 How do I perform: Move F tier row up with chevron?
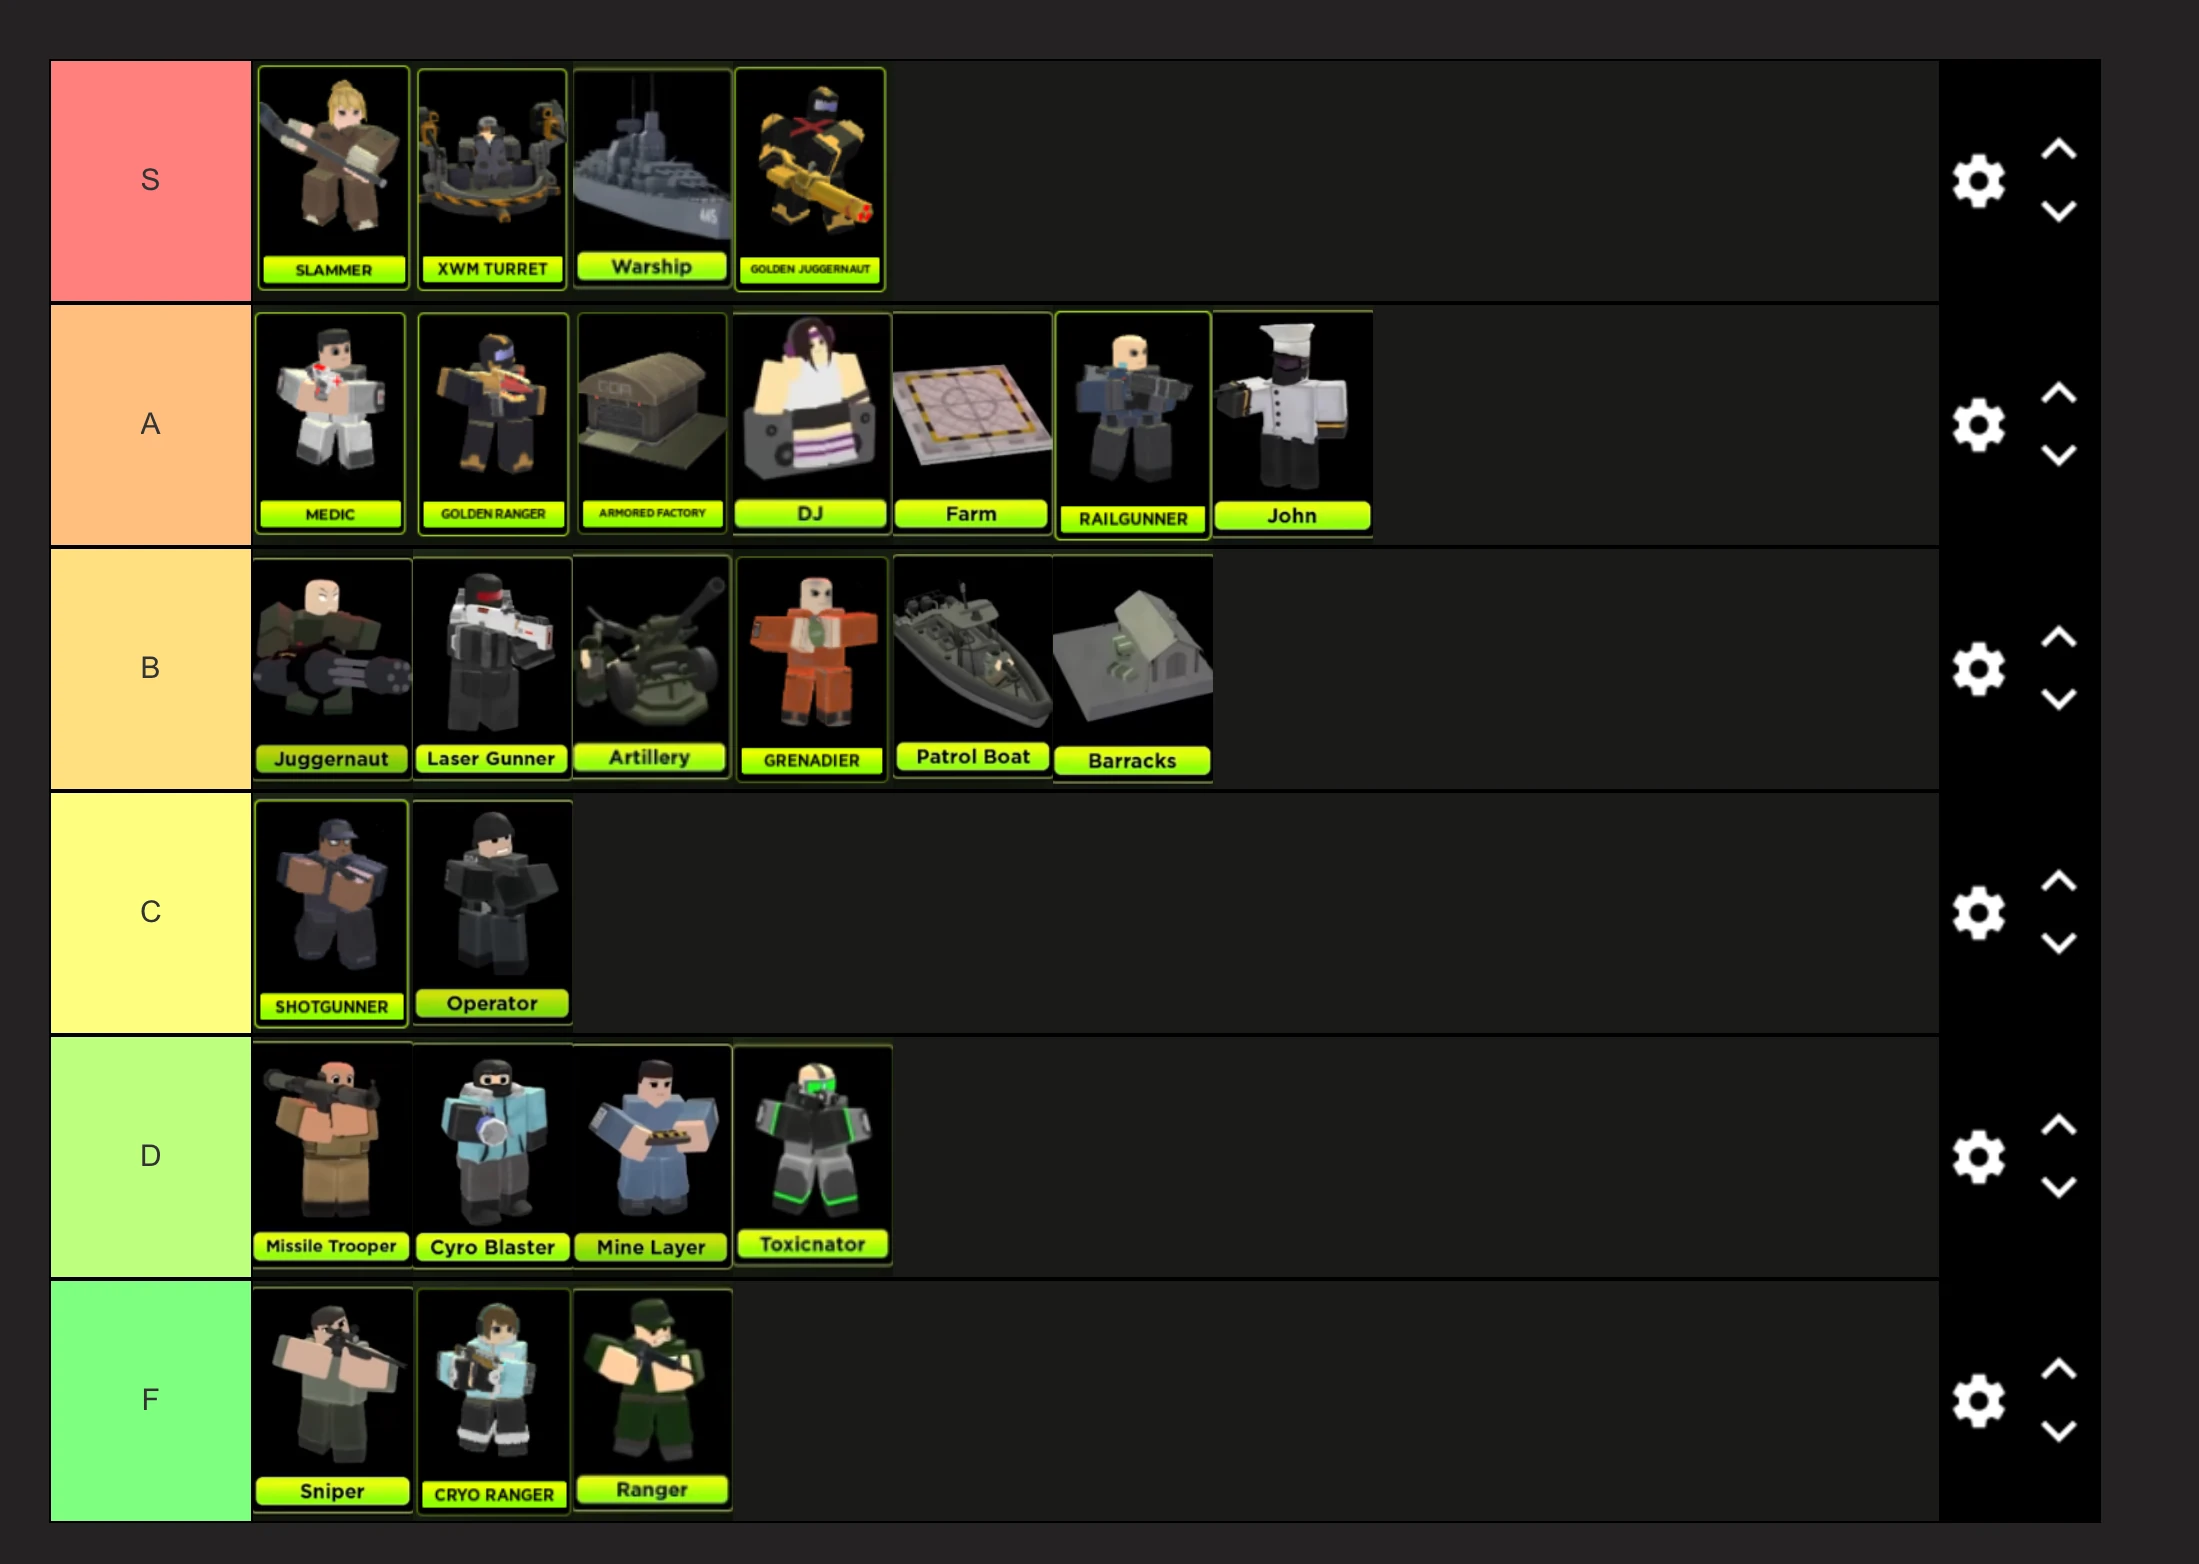click(x=2058, y=1369)
